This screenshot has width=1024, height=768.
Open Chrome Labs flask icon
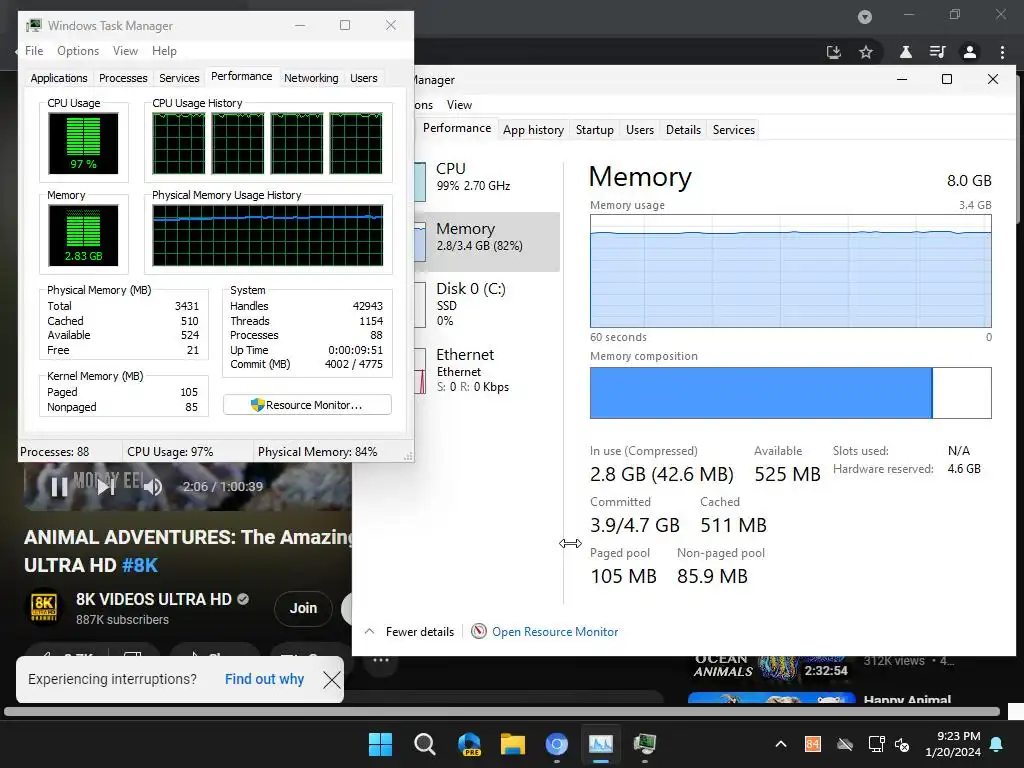(x=906, y=52)
